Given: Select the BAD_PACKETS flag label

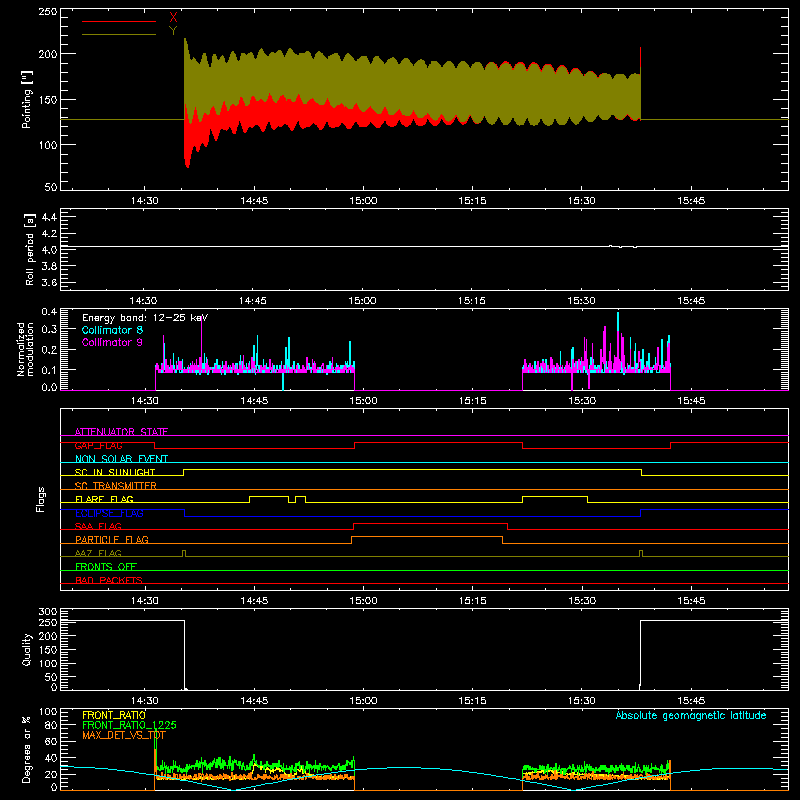Looking at the screenshot, I should click(x=109, y=580).
